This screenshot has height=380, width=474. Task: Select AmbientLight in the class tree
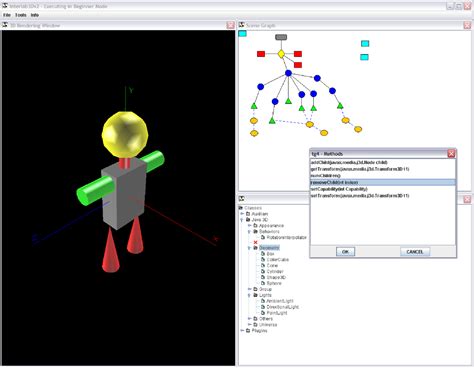280,301
